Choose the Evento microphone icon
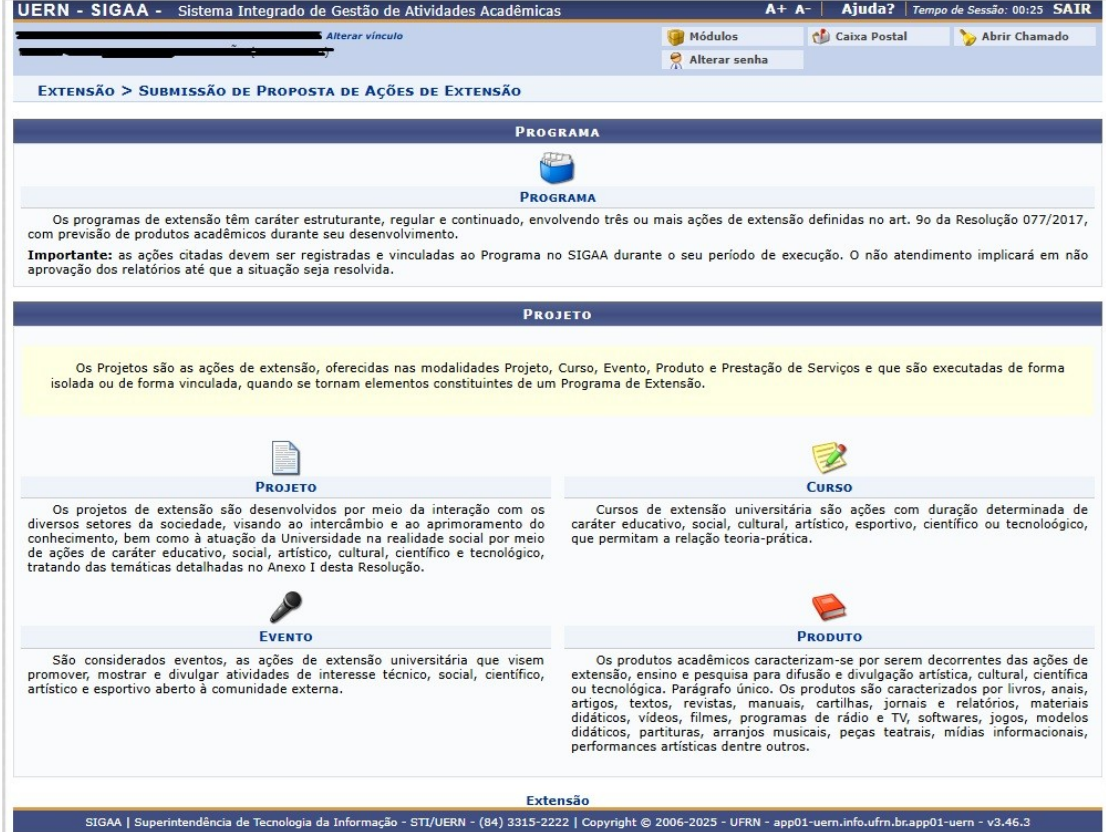The image size is (1106, 832). click(x=286, y=607)
